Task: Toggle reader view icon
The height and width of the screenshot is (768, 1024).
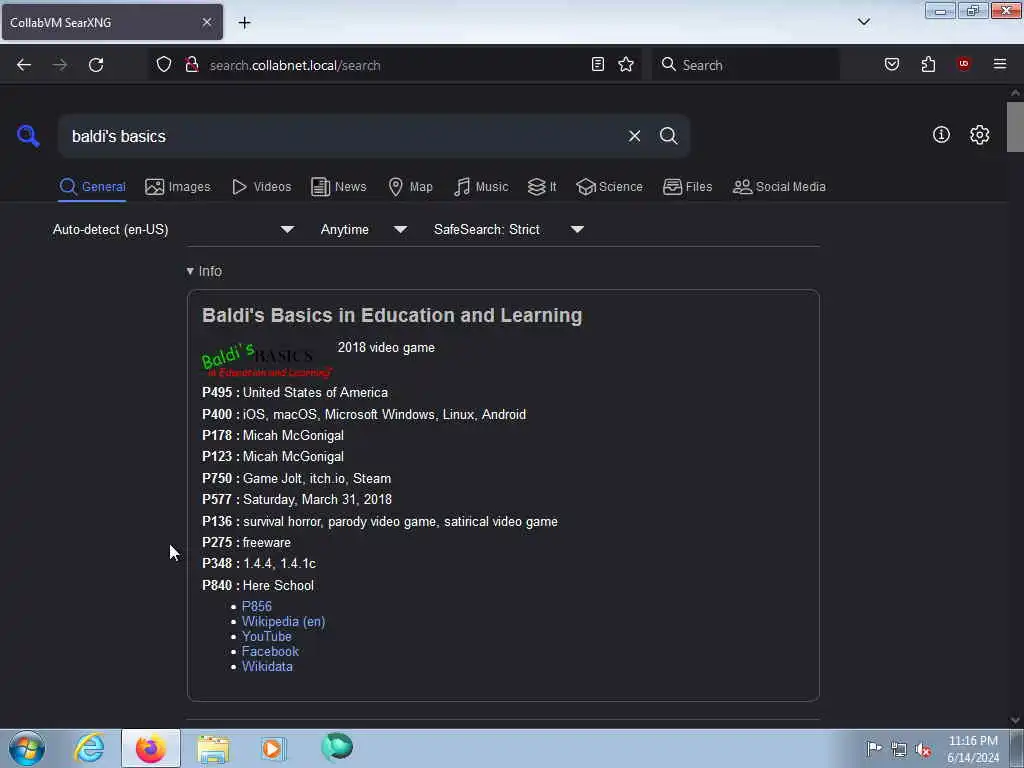Action: tap(598, 64)
